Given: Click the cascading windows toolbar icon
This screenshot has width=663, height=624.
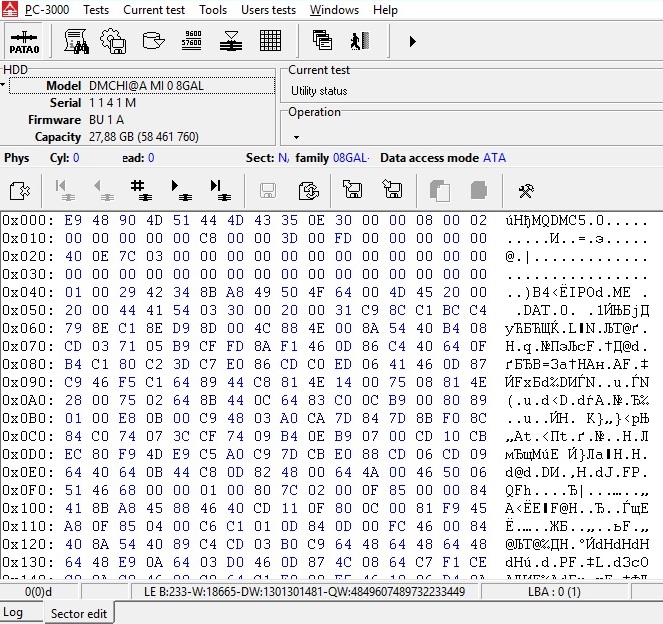Looking at the screenshot, I should (322, 41).
